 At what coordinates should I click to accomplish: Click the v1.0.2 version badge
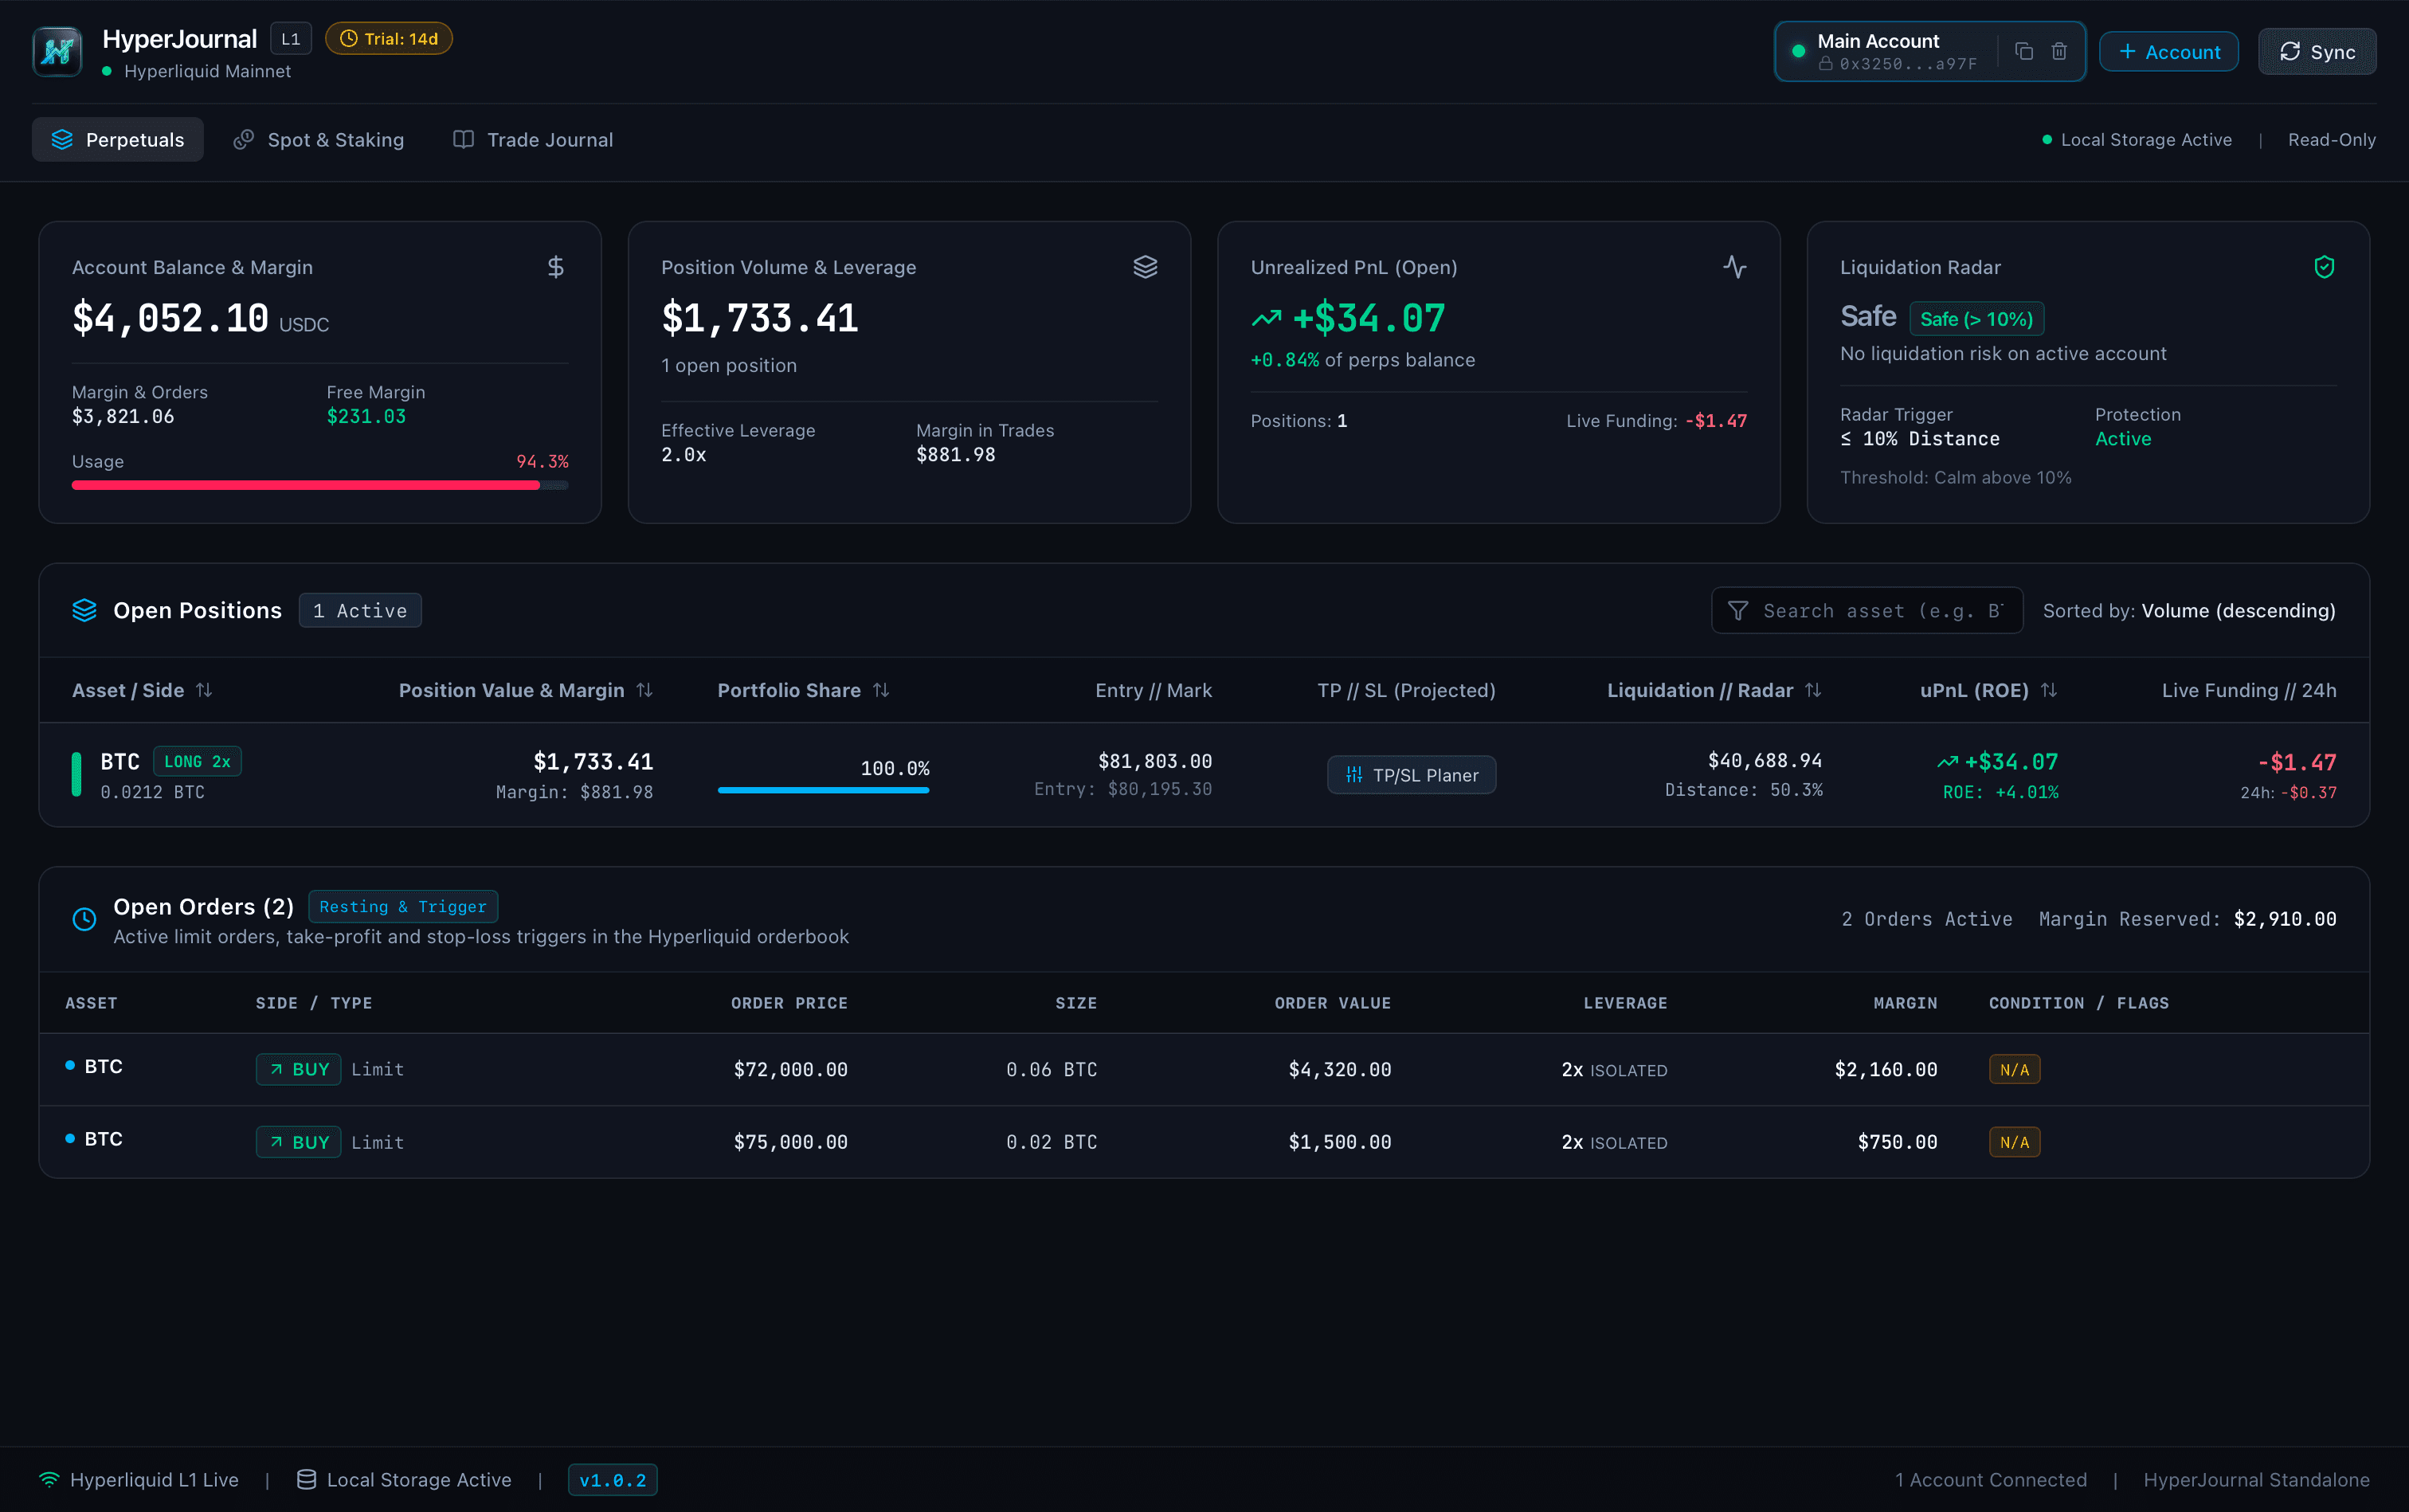(613, 1480)
